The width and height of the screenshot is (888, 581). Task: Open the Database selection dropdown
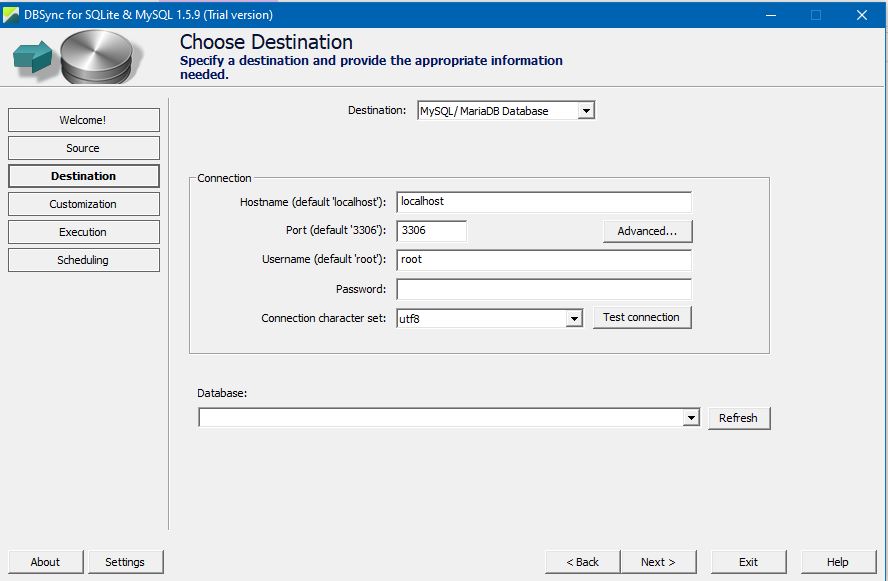pos(691,417)
